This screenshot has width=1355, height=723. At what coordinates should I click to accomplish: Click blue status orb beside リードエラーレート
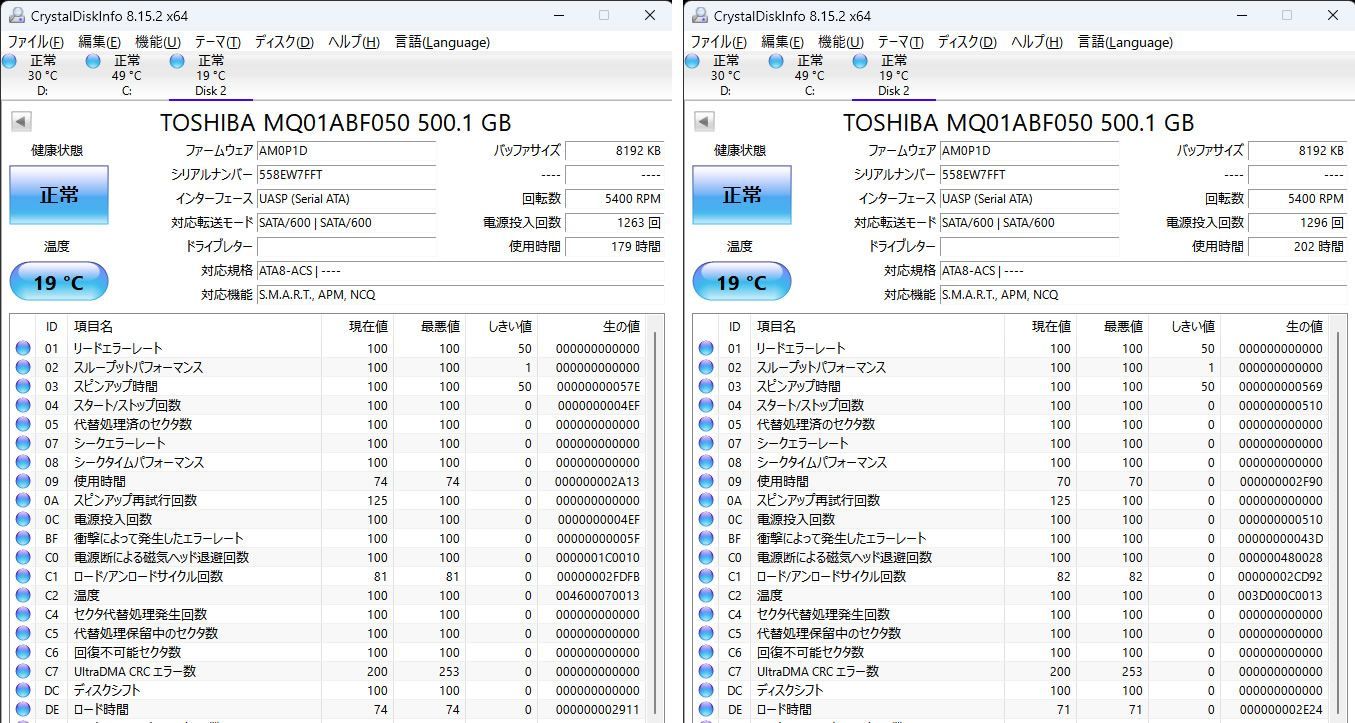pyautogui.click(x=22, y=347)
